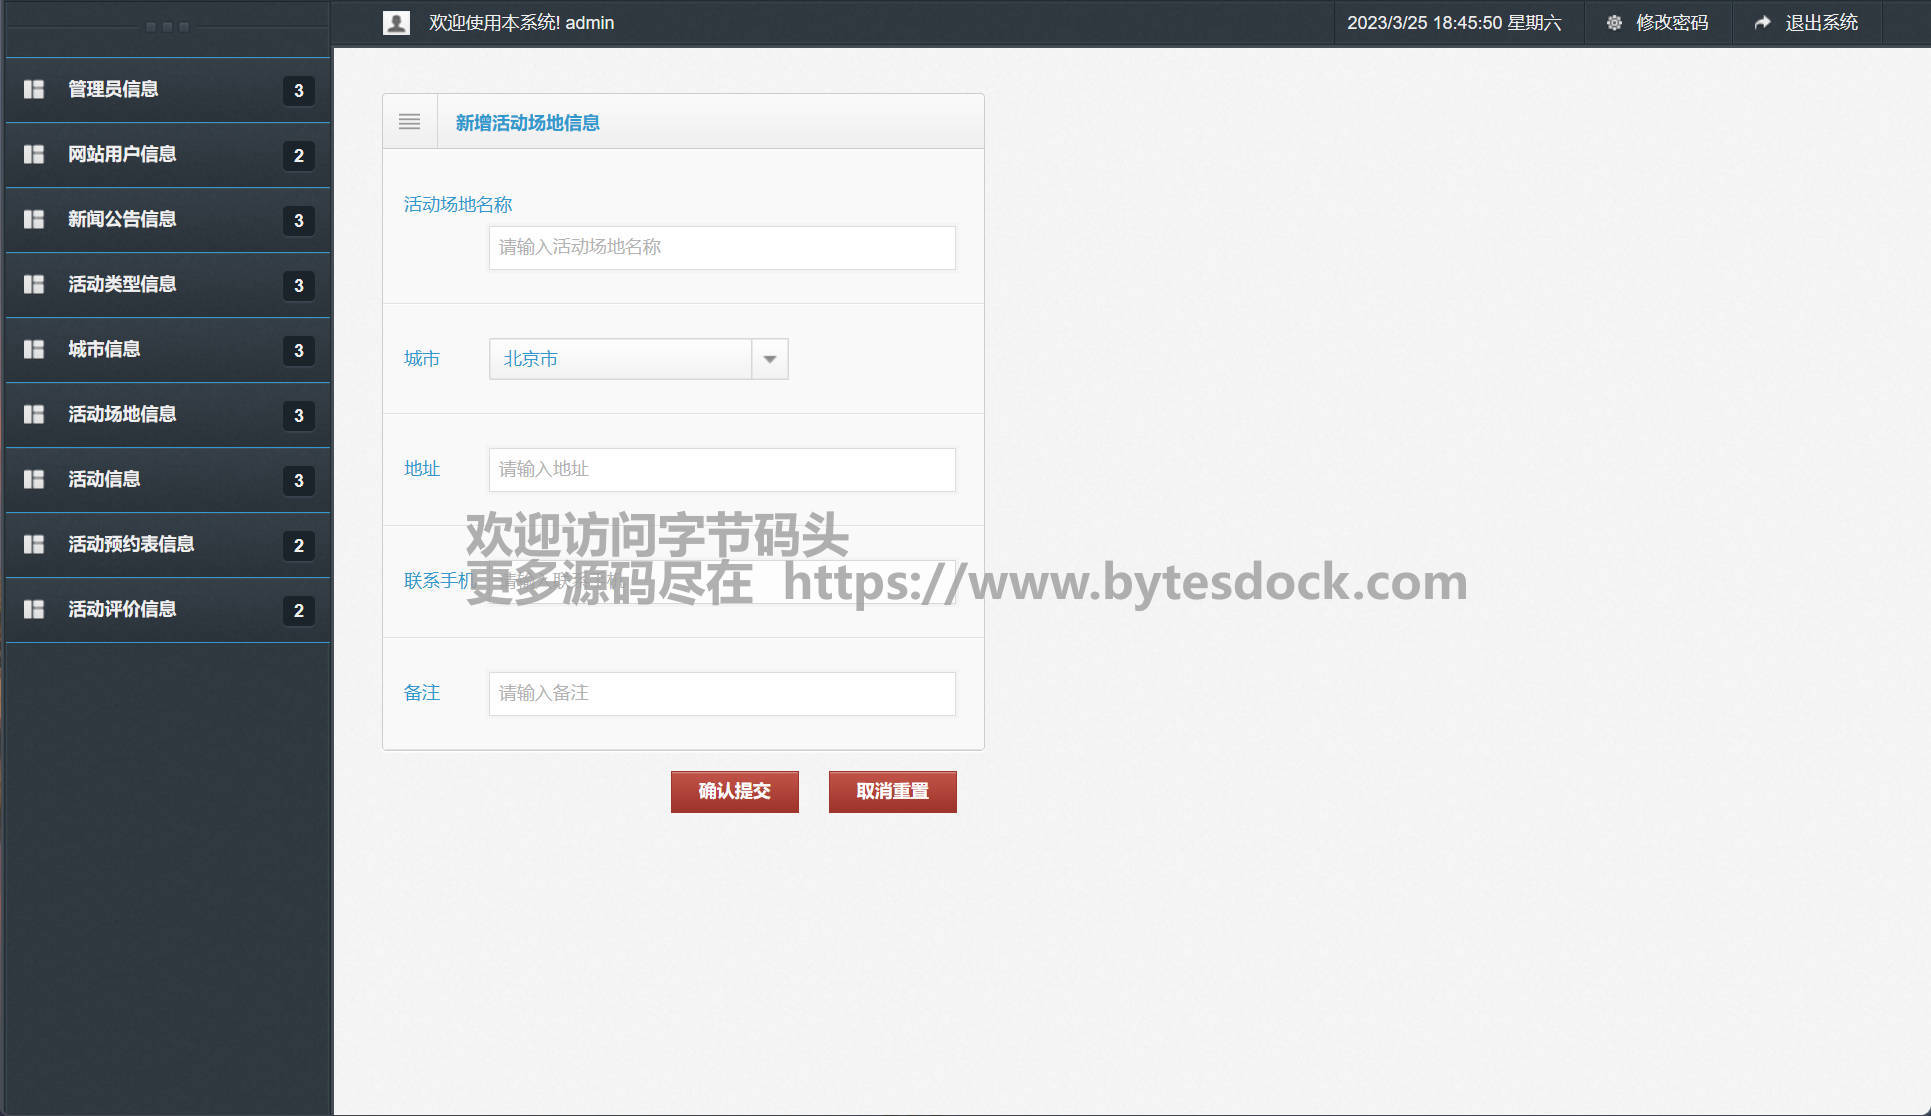Open the 城市 dropdown arrow

click(x=769, y=359)
